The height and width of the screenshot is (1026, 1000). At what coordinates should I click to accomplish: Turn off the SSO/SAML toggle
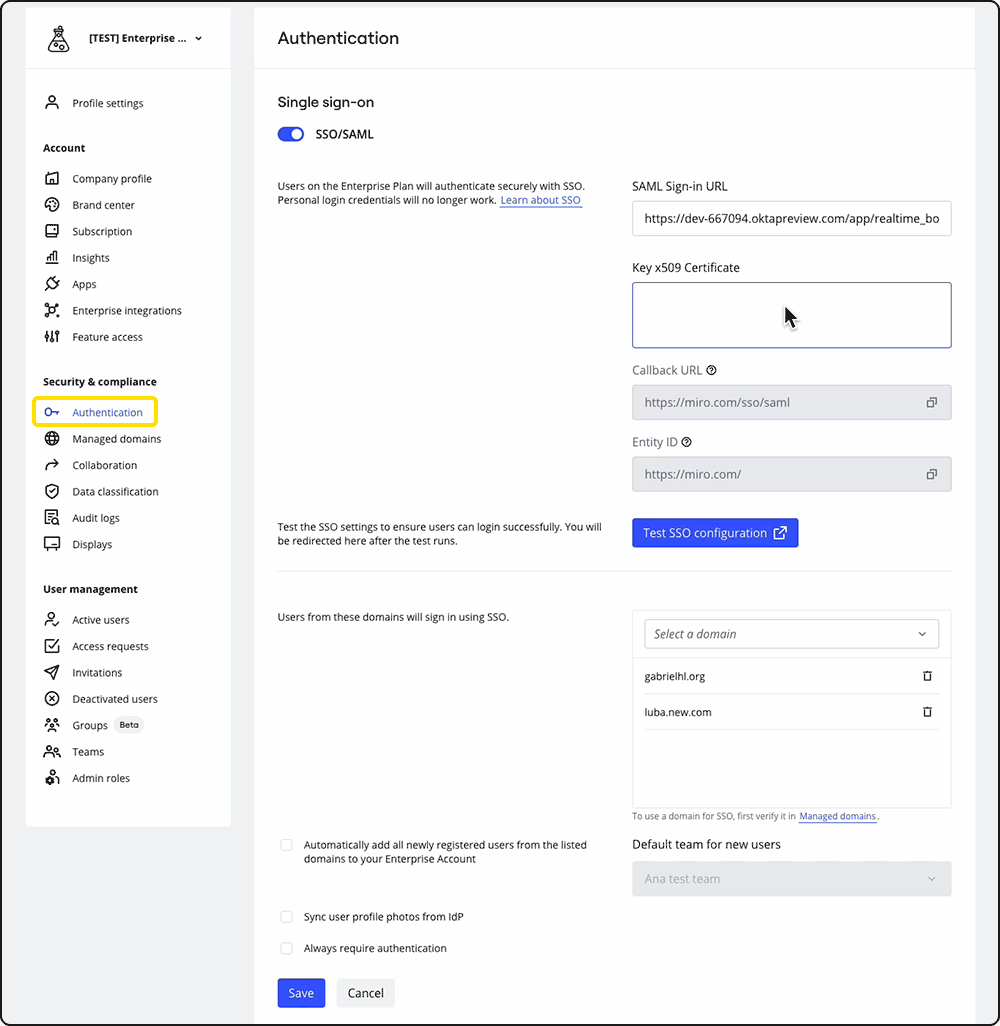291,134
